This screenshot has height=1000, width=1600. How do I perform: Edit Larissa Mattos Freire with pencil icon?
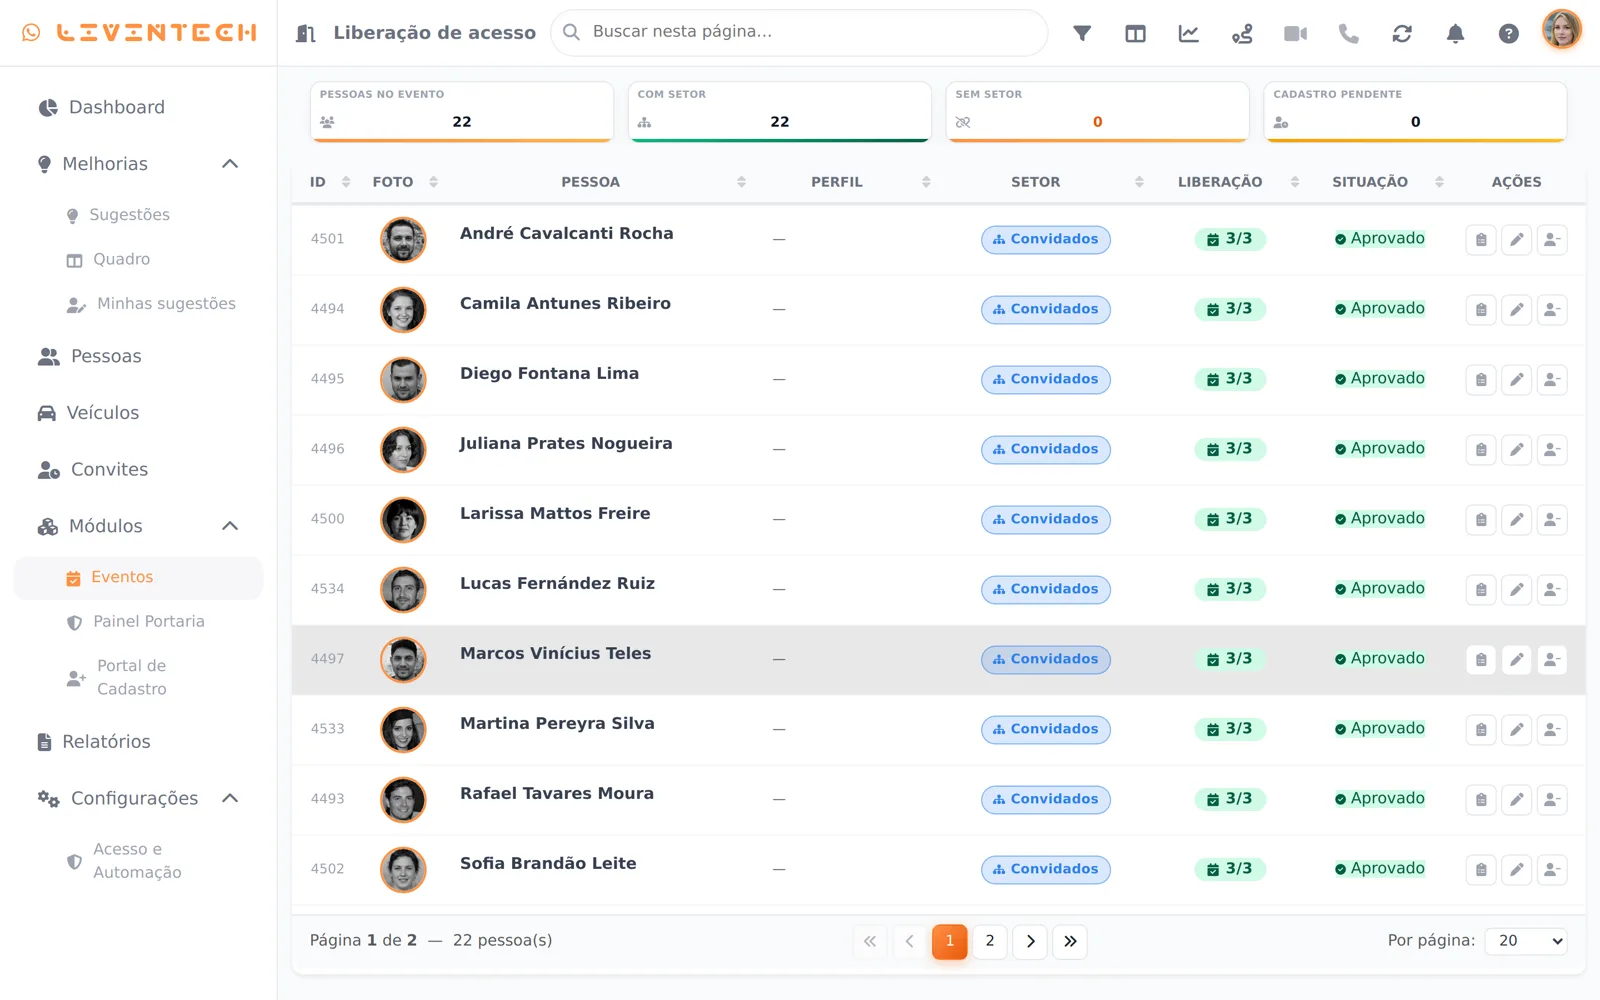(1516, 520)
